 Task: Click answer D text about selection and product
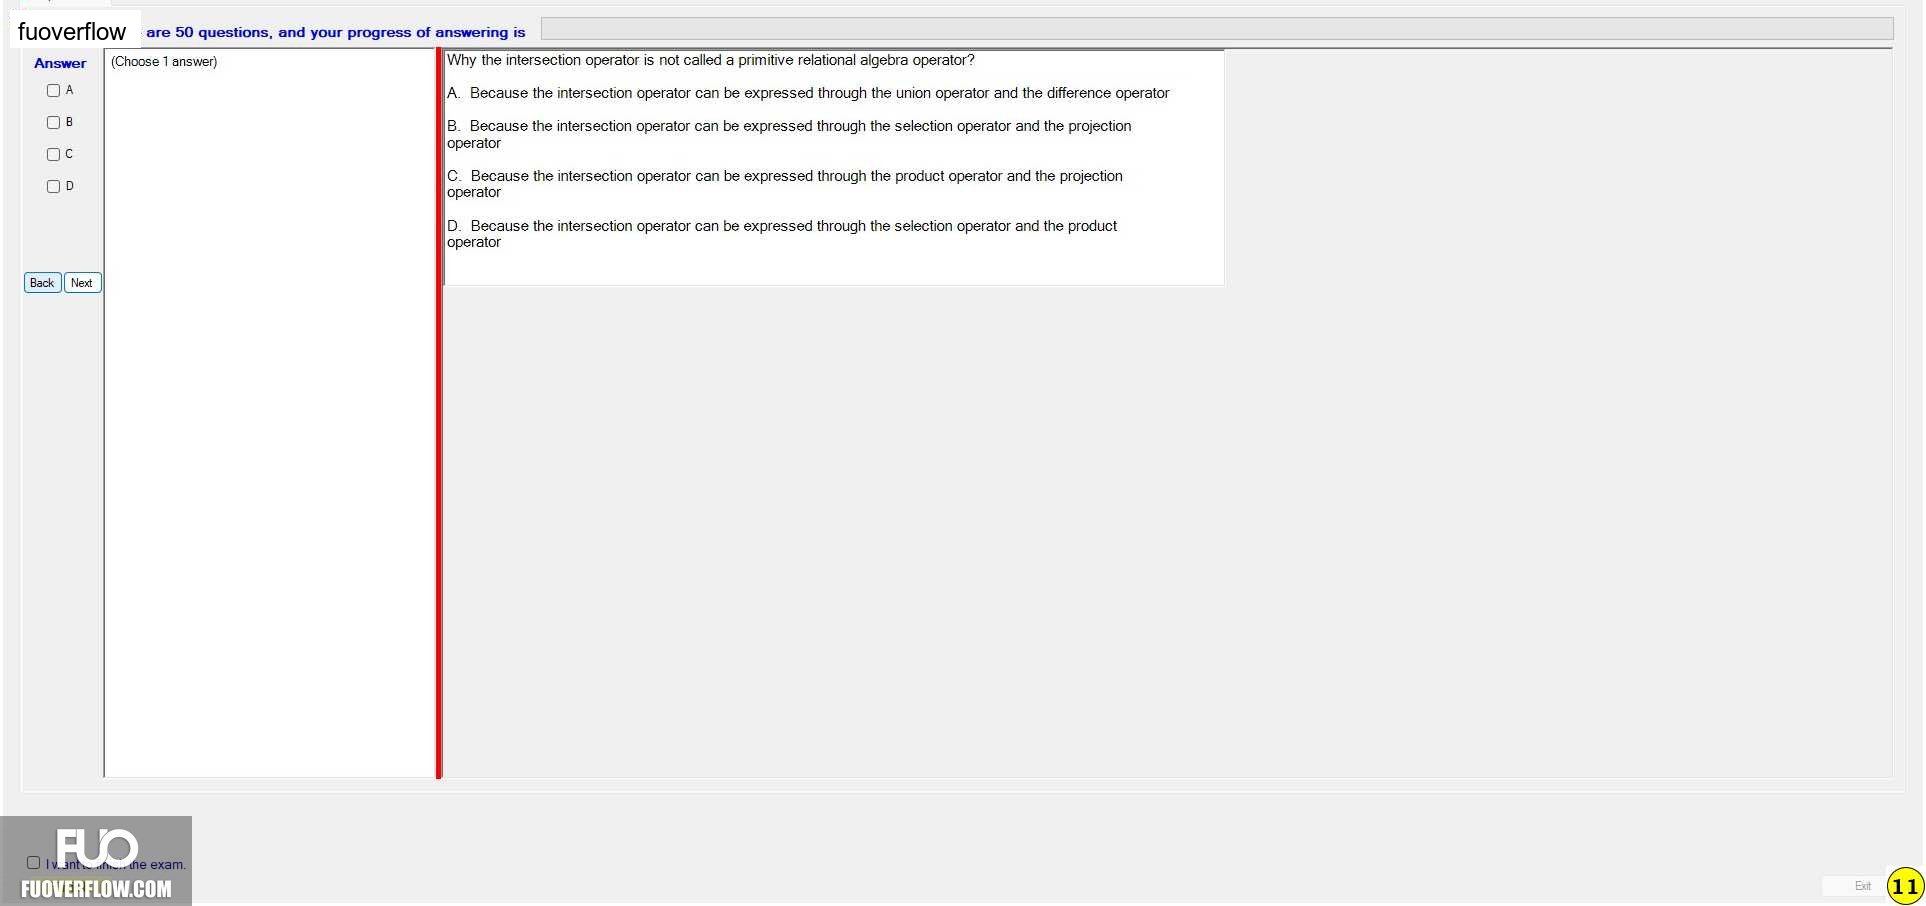782,234
